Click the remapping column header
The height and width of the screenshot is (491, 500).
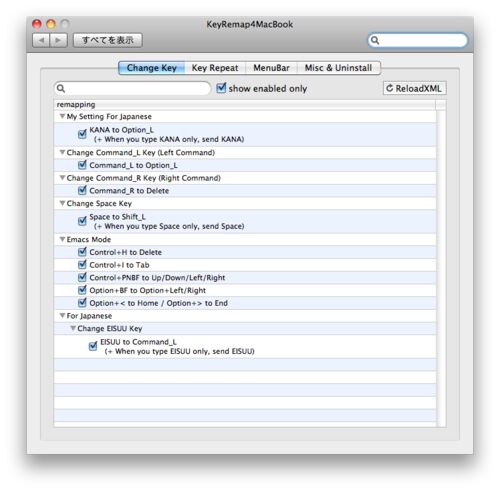245,105
